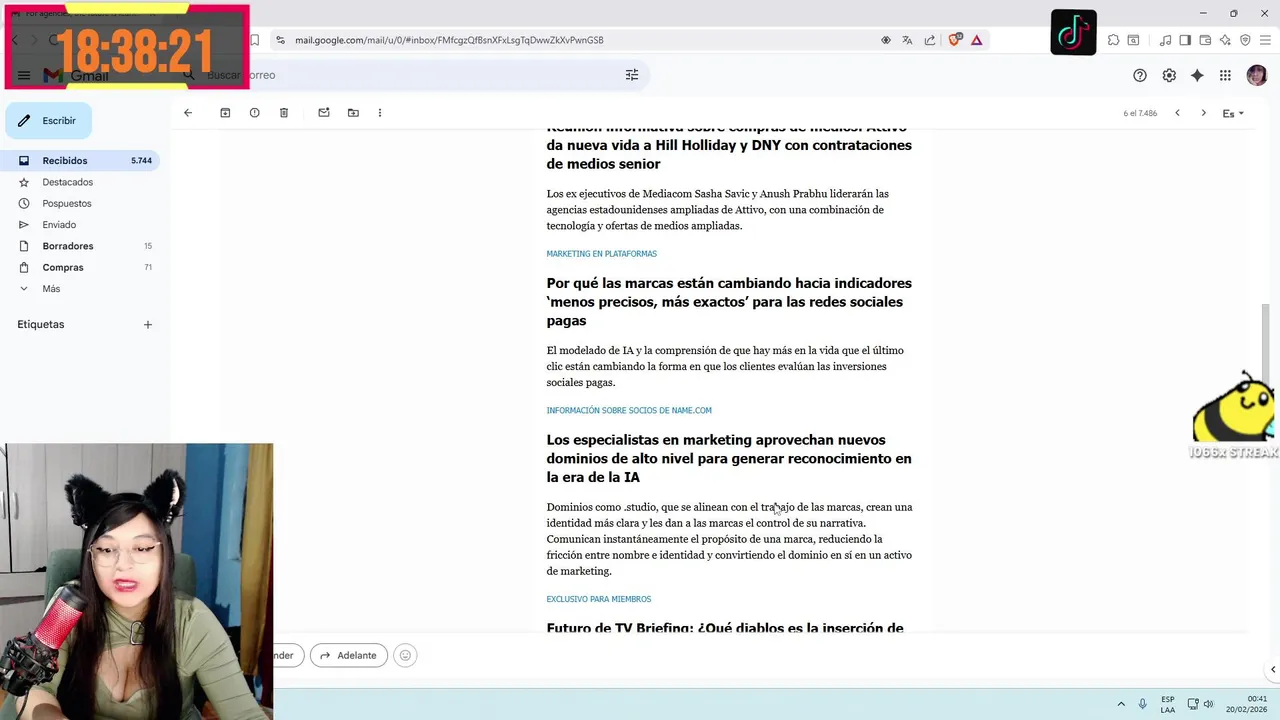Show hidden system tray icons
The height and width of the screenshot is (720, 1280).
coord(1121,704)
